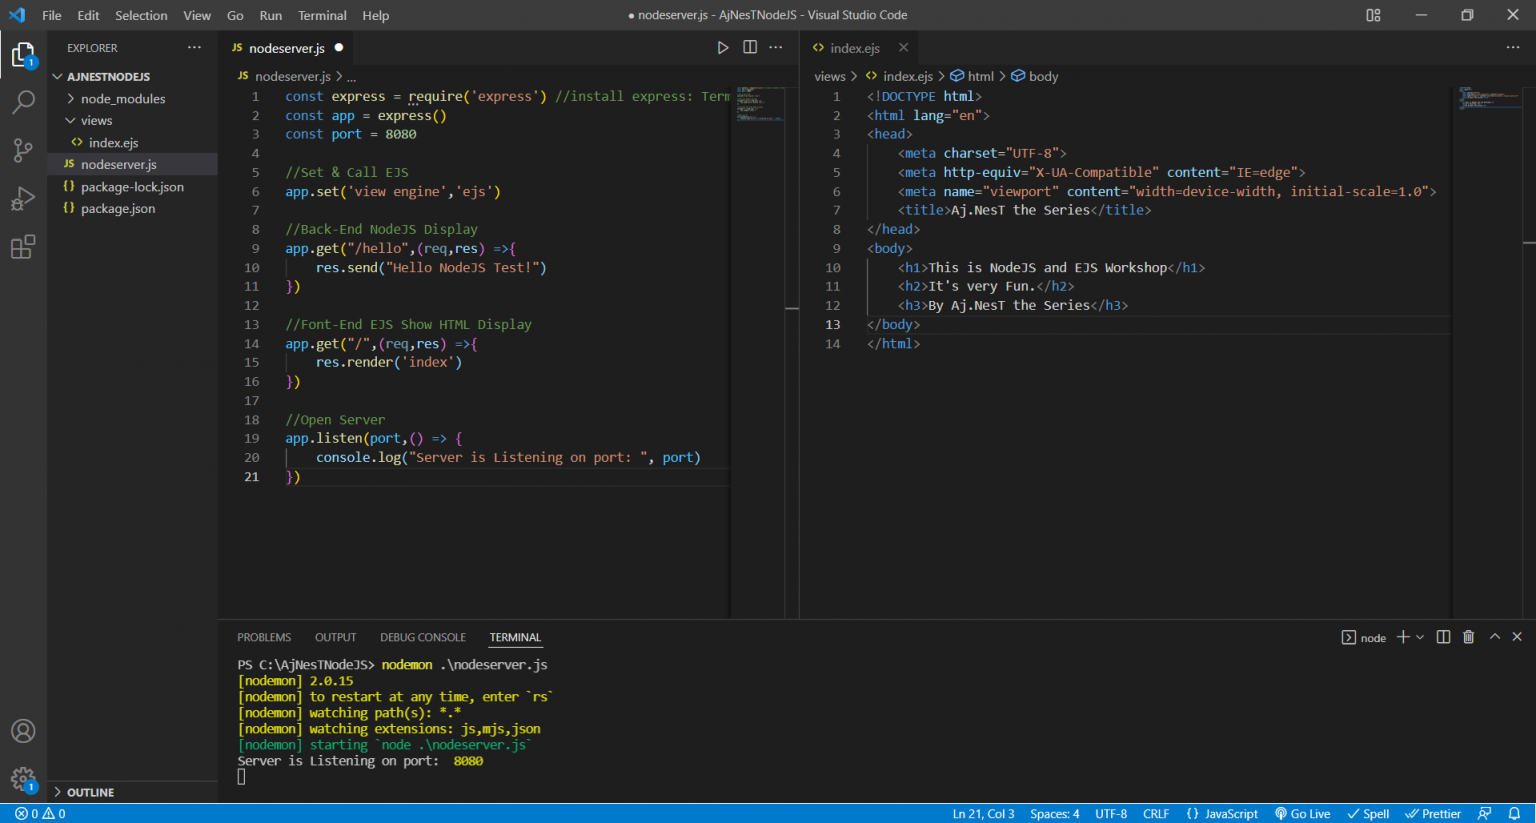The image size is (1536, 823).
Task: Expand the OUTLINE section
Action: (90, 792)
